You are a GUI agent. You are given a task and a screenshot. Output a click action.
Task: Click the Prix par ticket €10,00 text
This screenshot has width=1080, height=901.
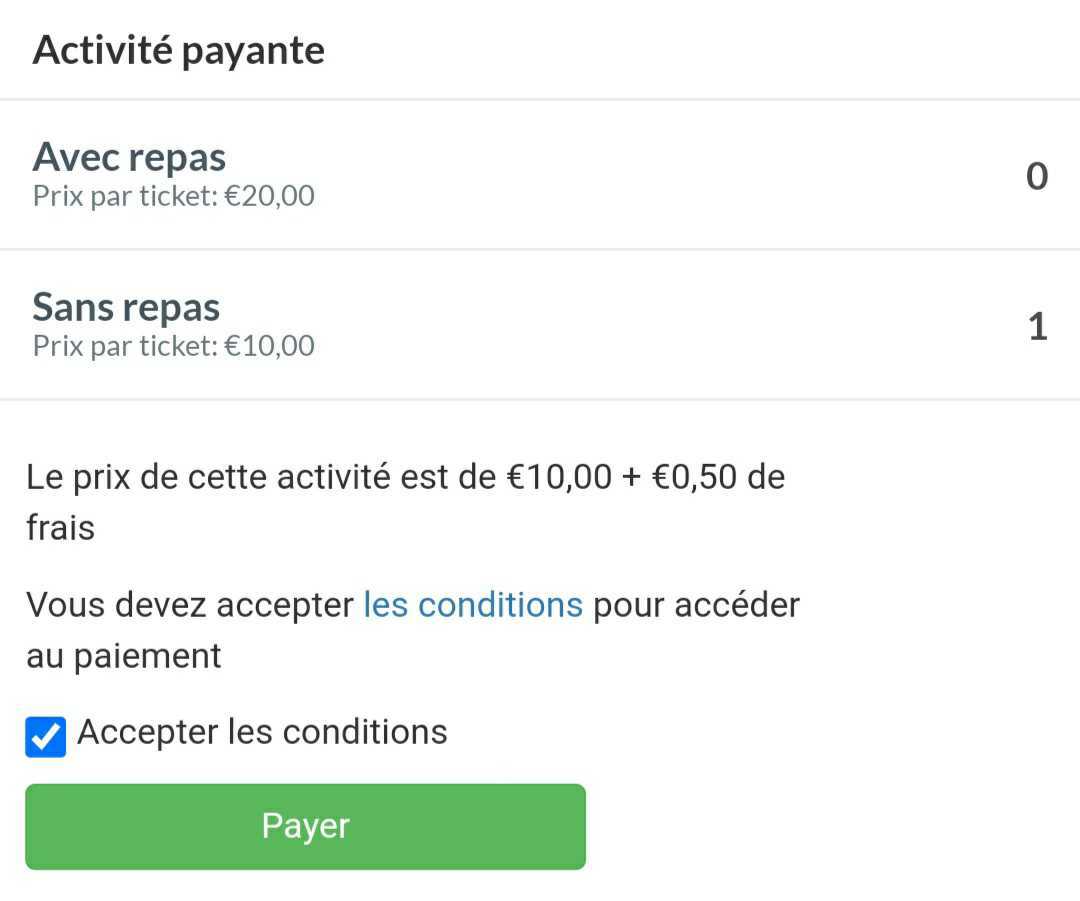coord(174,346)
